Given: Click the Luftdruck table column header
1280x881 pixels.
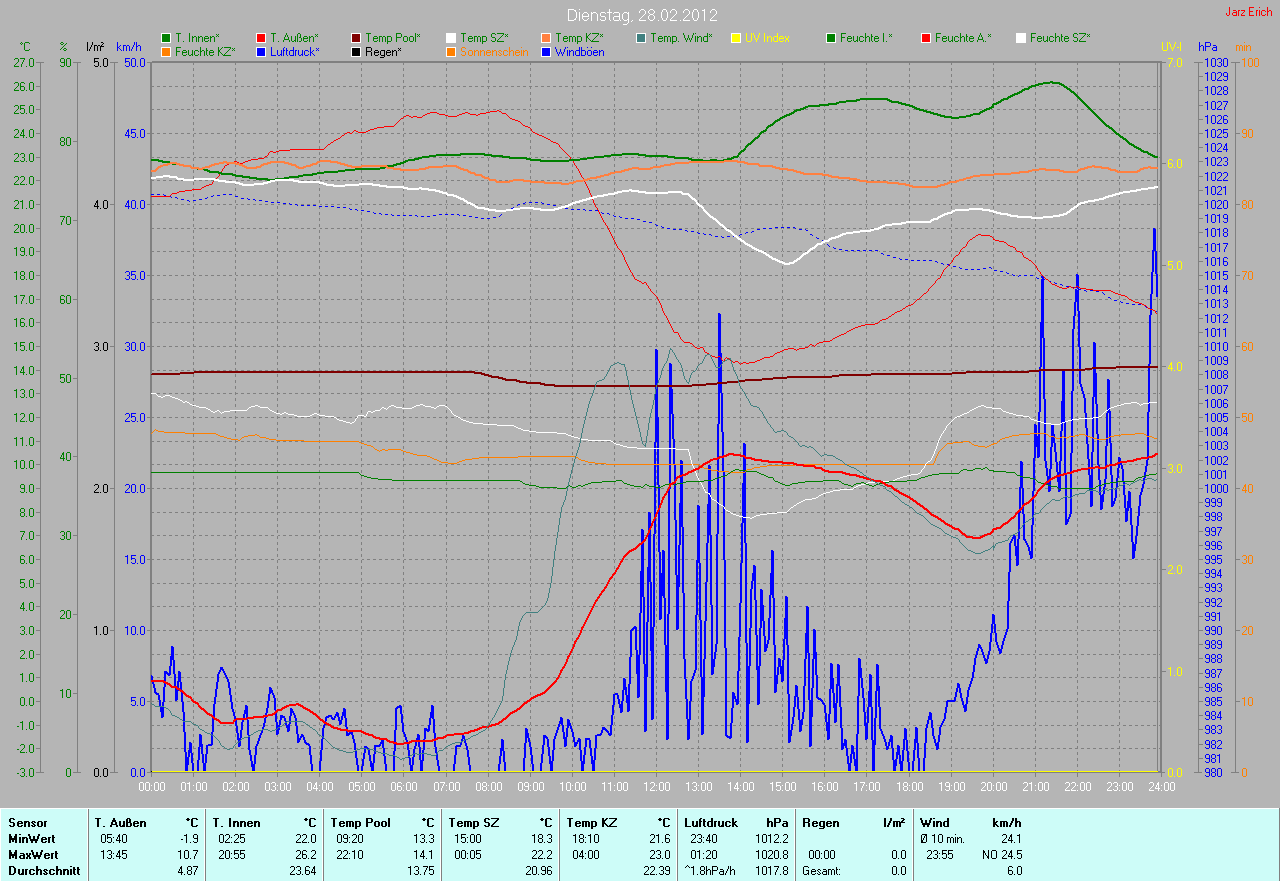Looking at the screenshot, I should point(711,823).
